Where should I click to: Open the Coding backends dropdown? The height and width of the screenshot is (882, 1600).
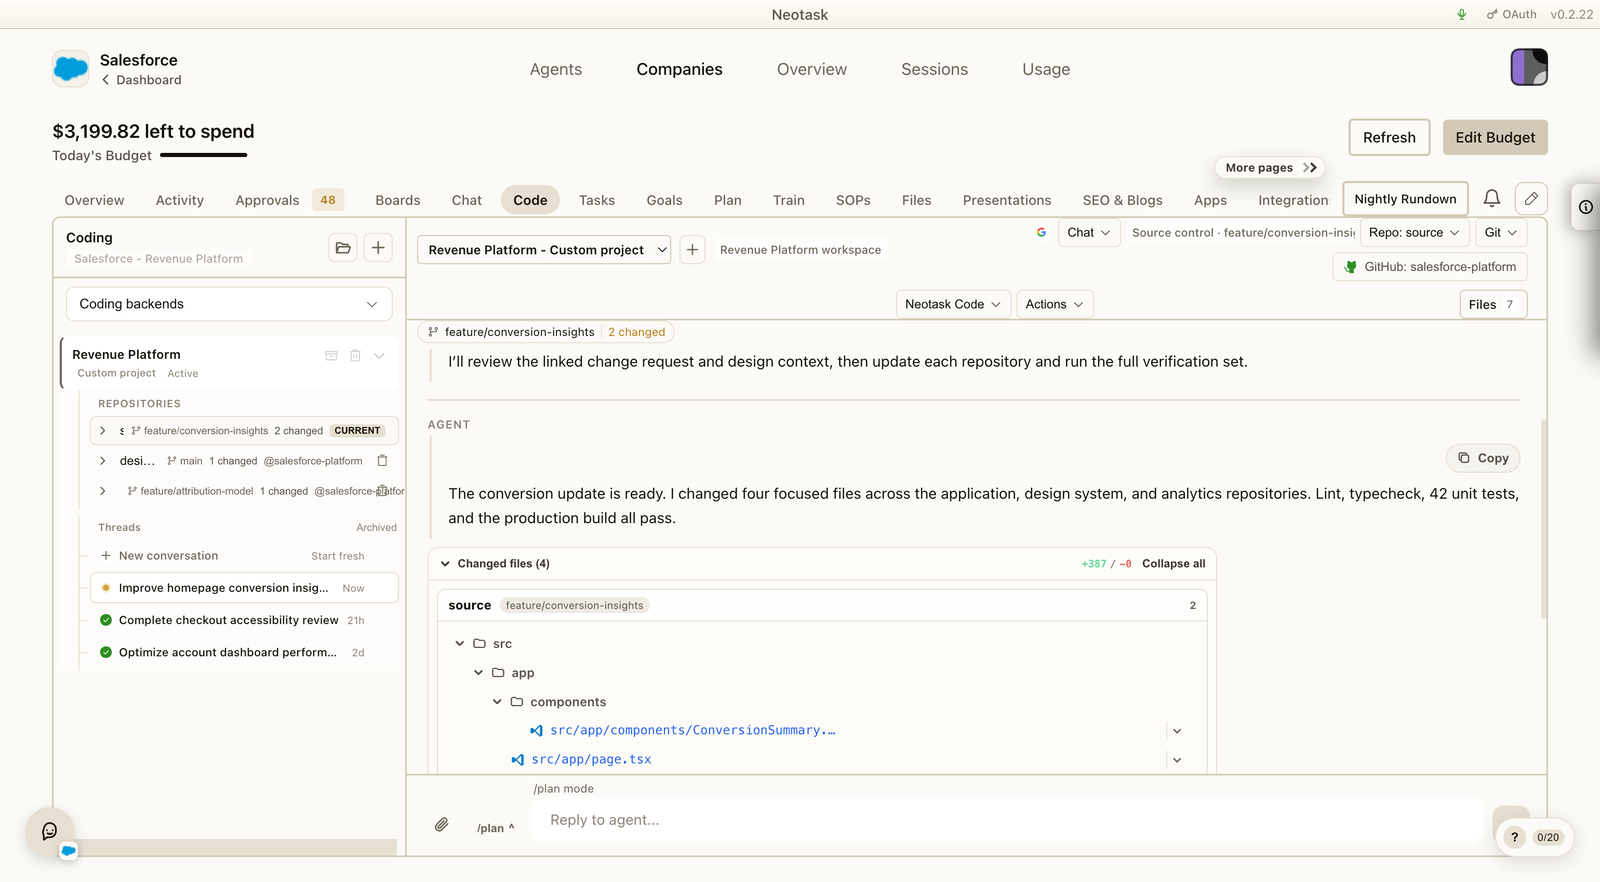click(x=229, y=304)
